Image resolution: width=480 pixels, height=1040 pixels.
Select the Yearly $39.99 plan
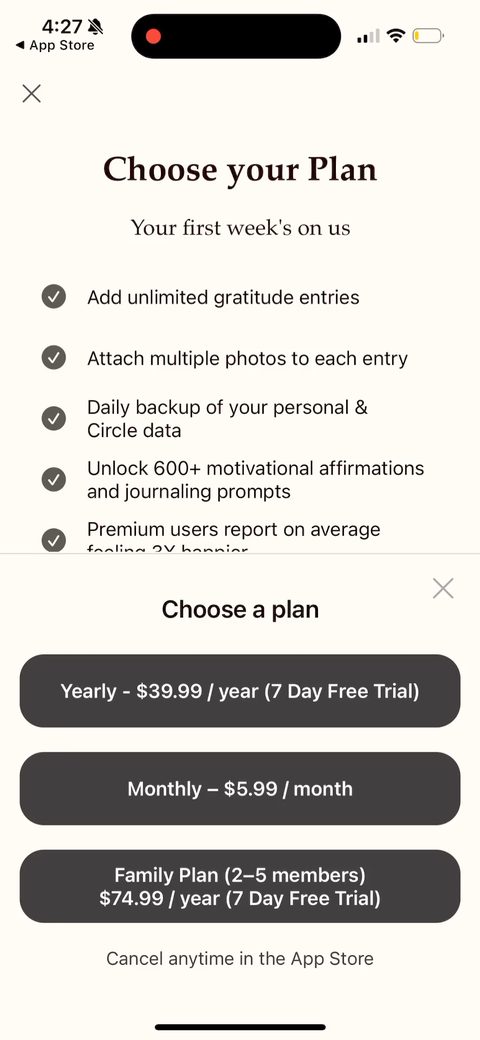coord(240,691)
